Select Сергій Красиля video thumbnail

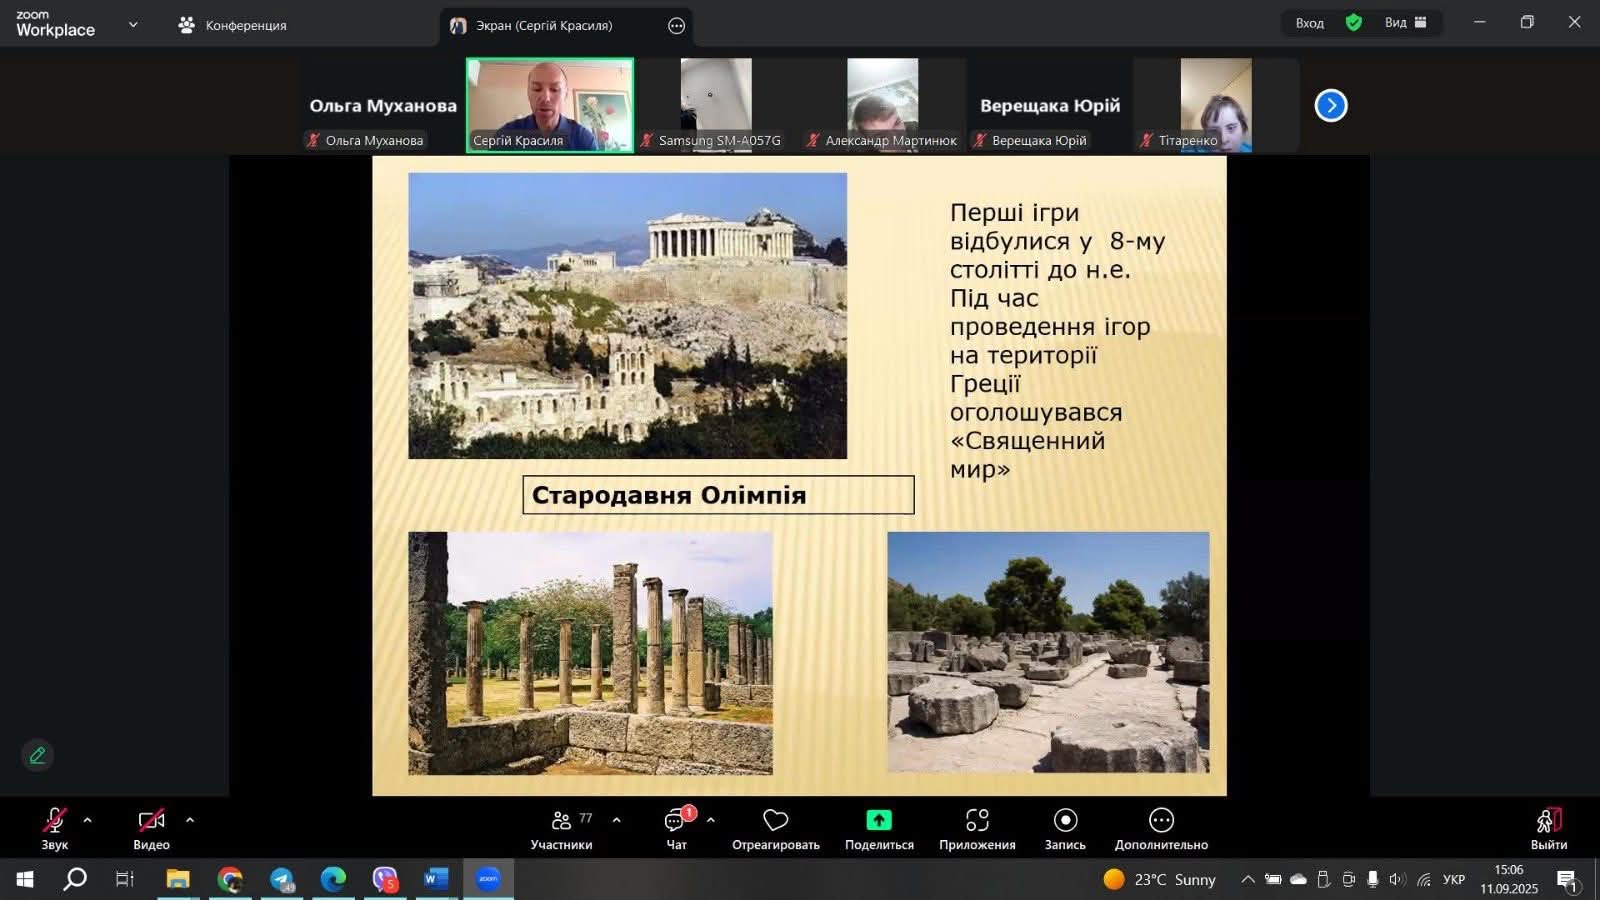point(550,105)
